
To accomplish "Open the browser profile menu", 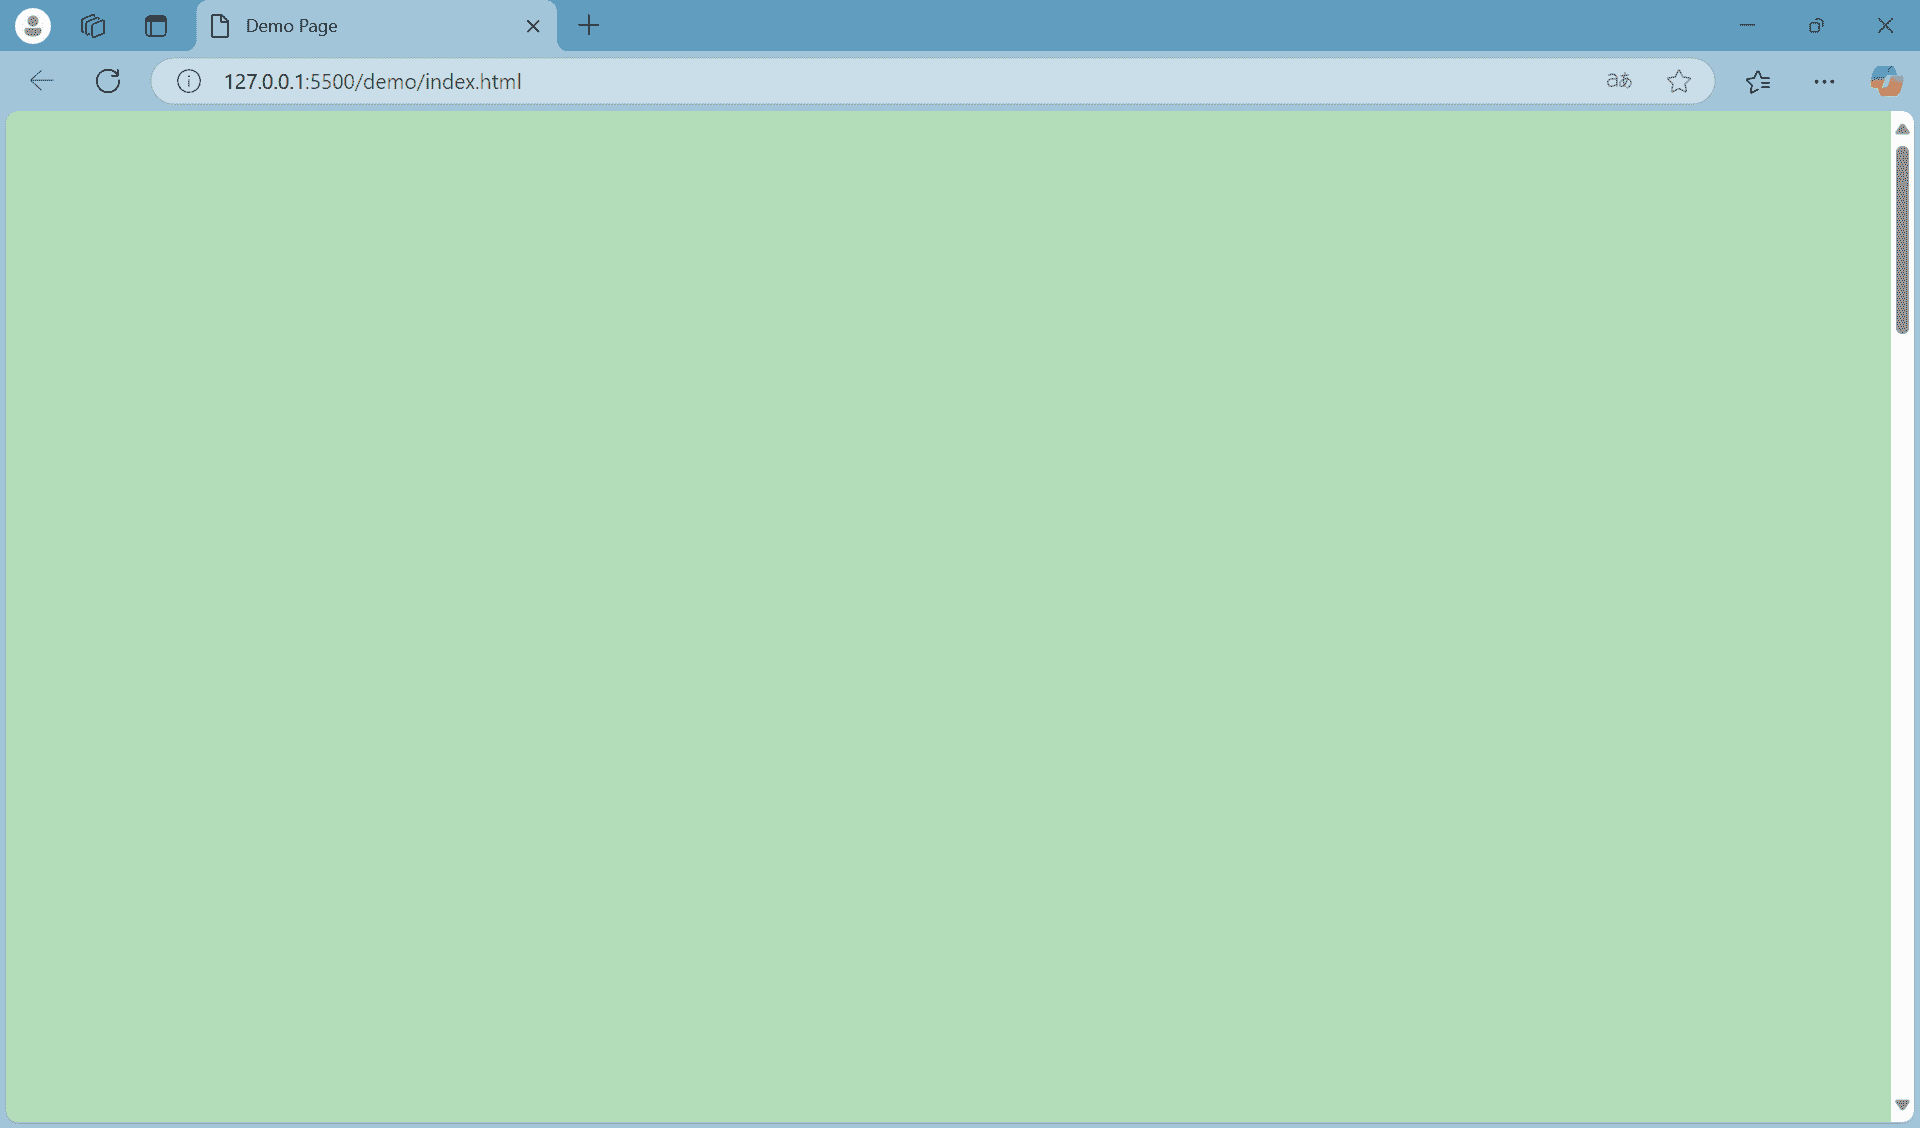I will (x=32, y=25).
